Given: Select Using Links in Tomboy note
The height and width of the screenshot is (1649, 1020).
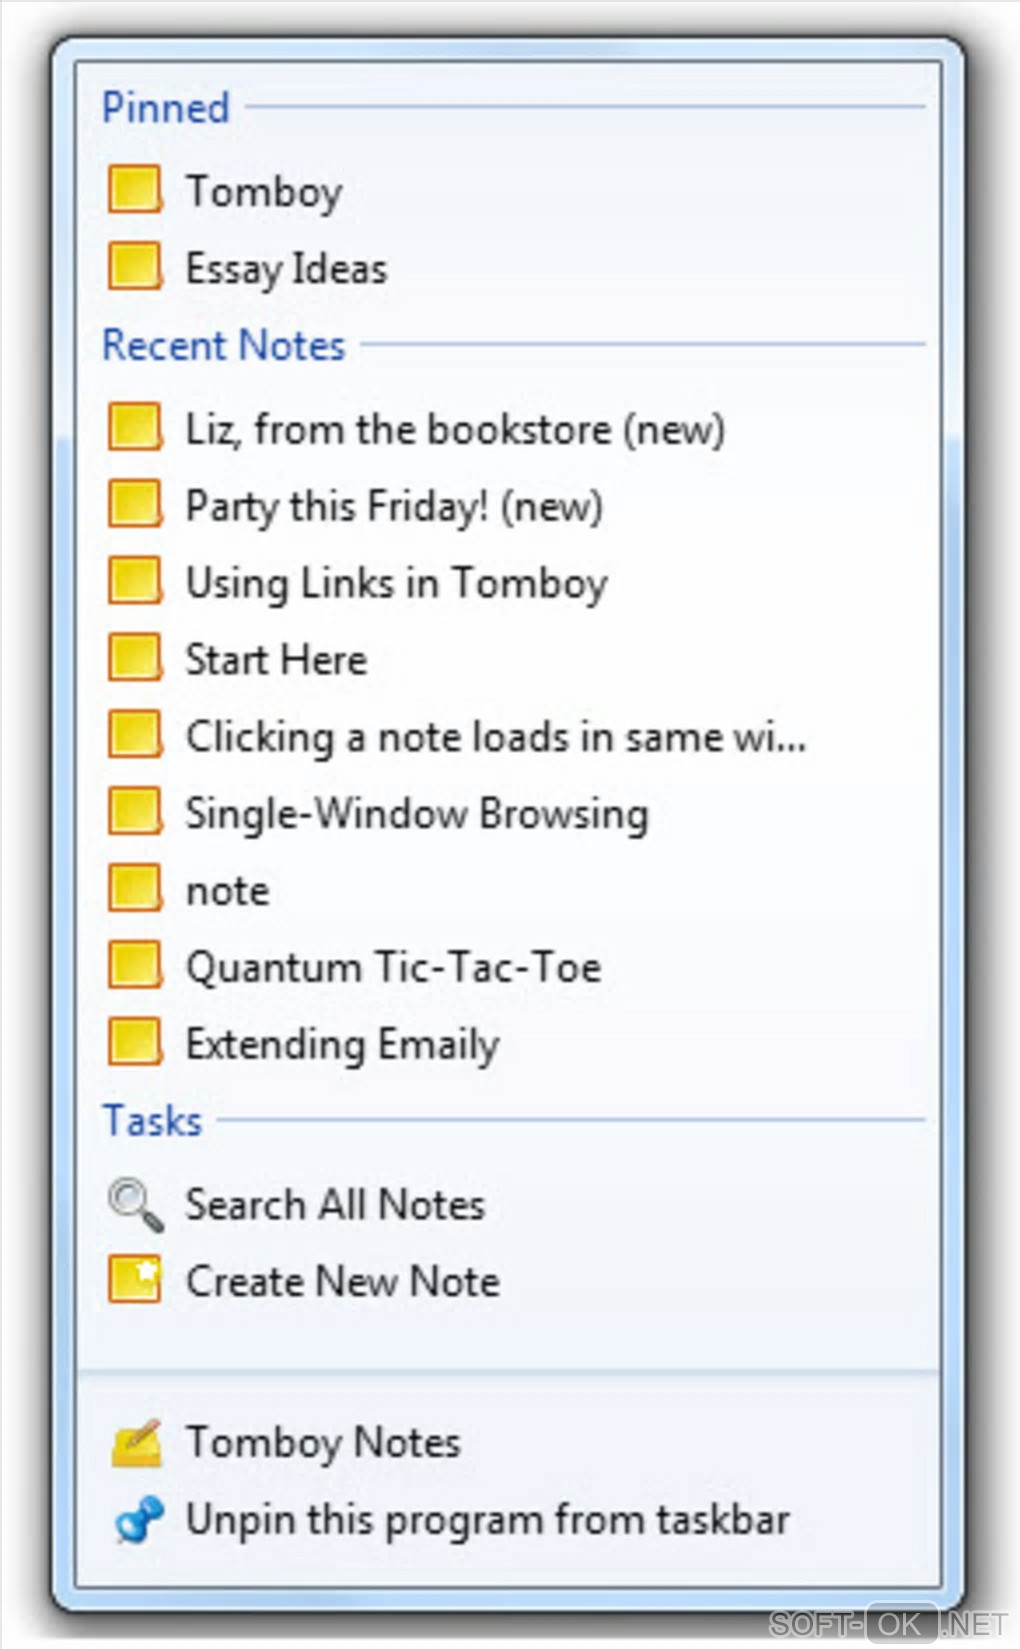Looking at the screenshot, I should pyautogui.click(x=396, y=583).
